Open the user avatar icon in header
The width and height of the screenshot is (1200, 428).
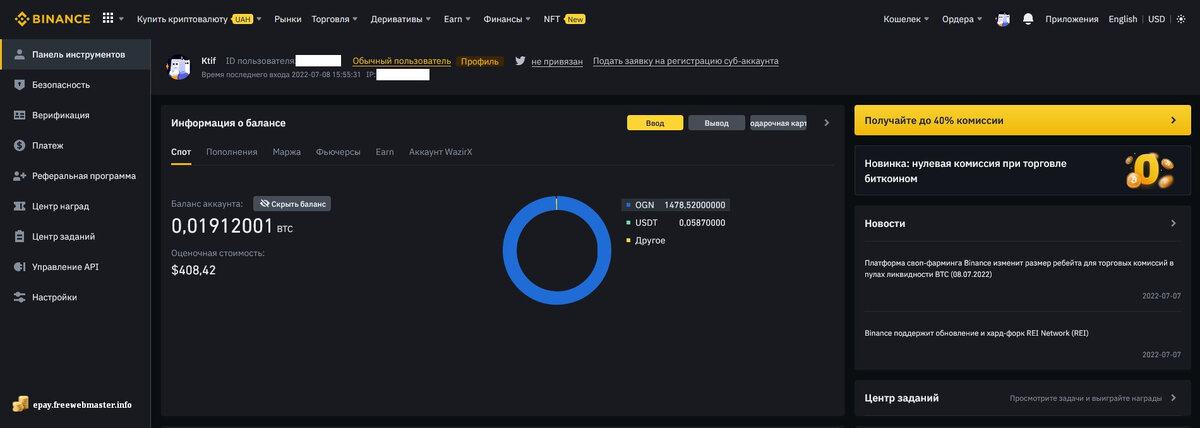(1003, 19)
